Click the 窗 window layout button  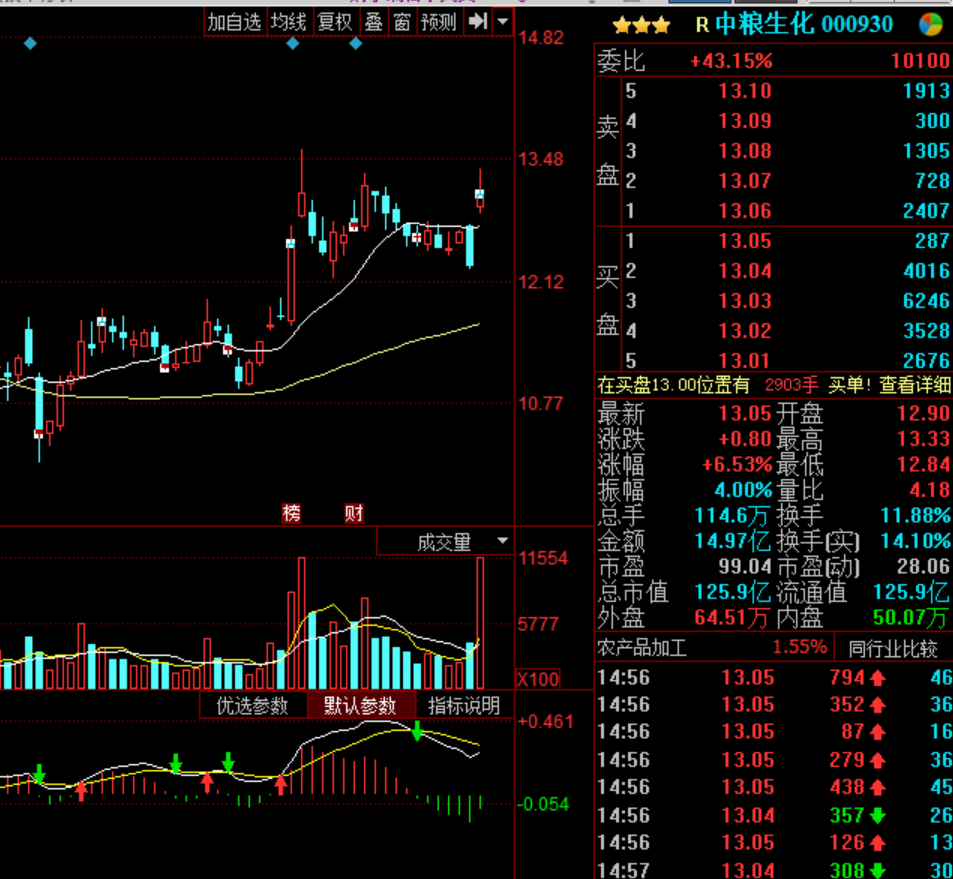(402, 22)
